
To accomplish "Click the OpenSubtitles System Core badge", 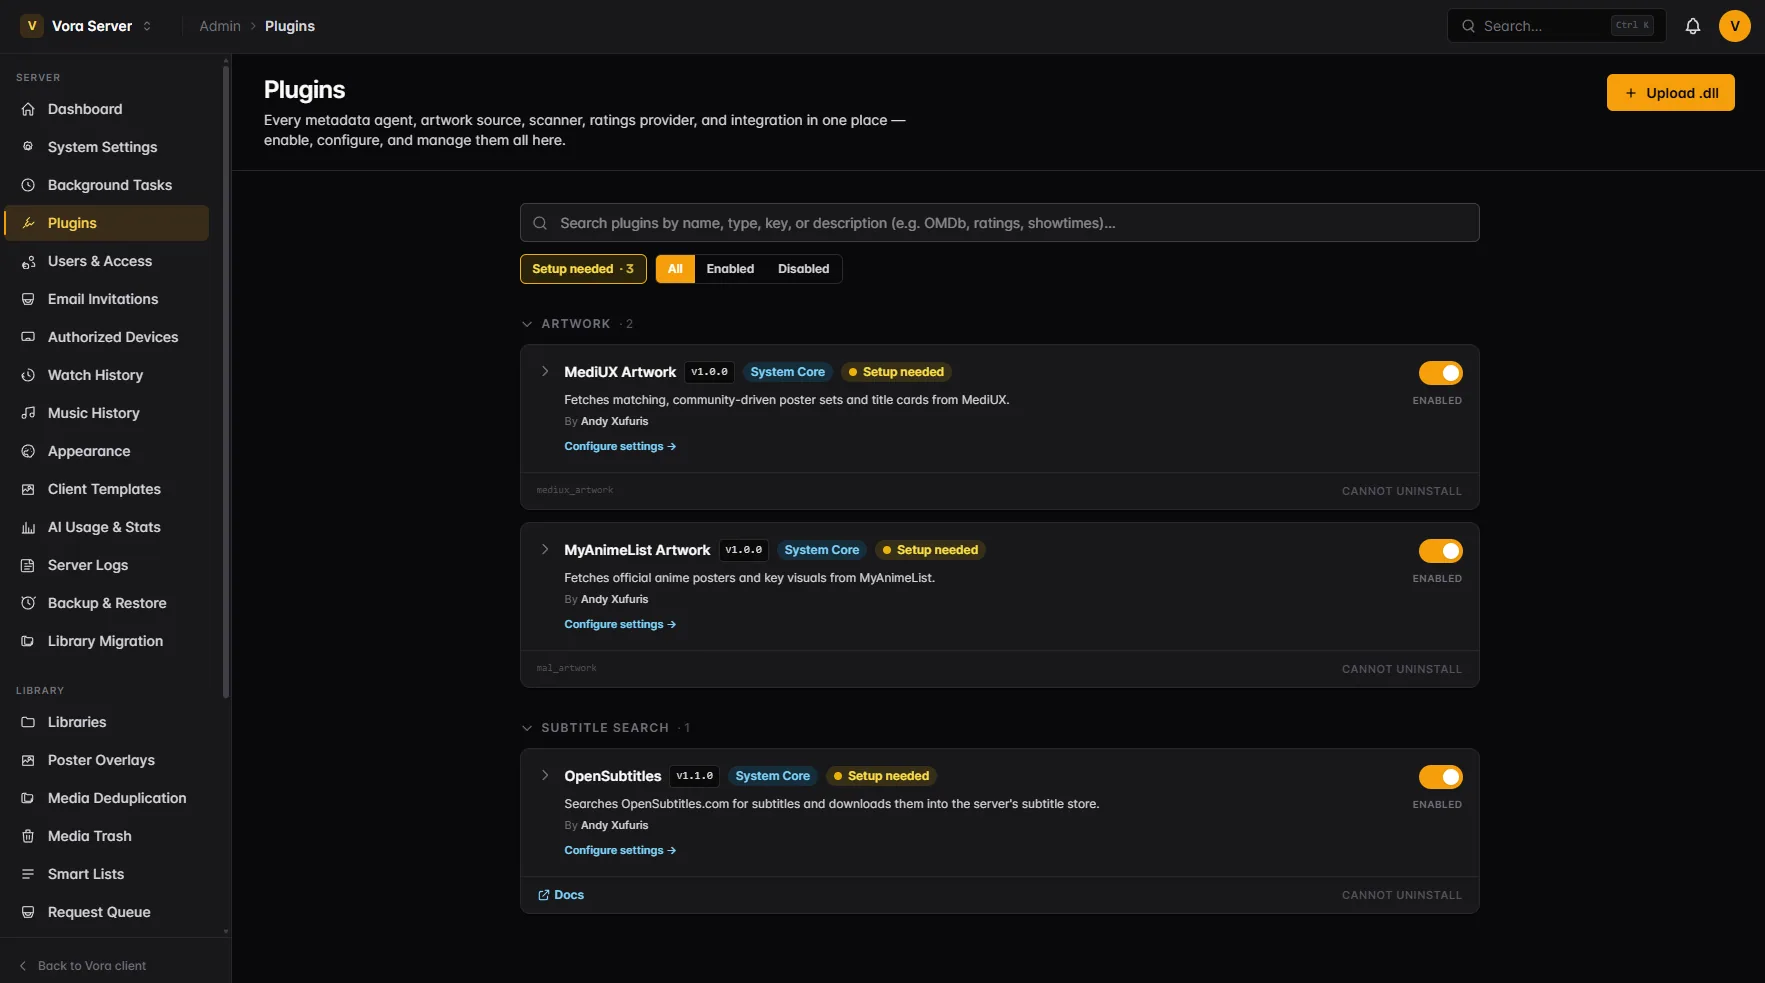I will (x=772, y=776).
